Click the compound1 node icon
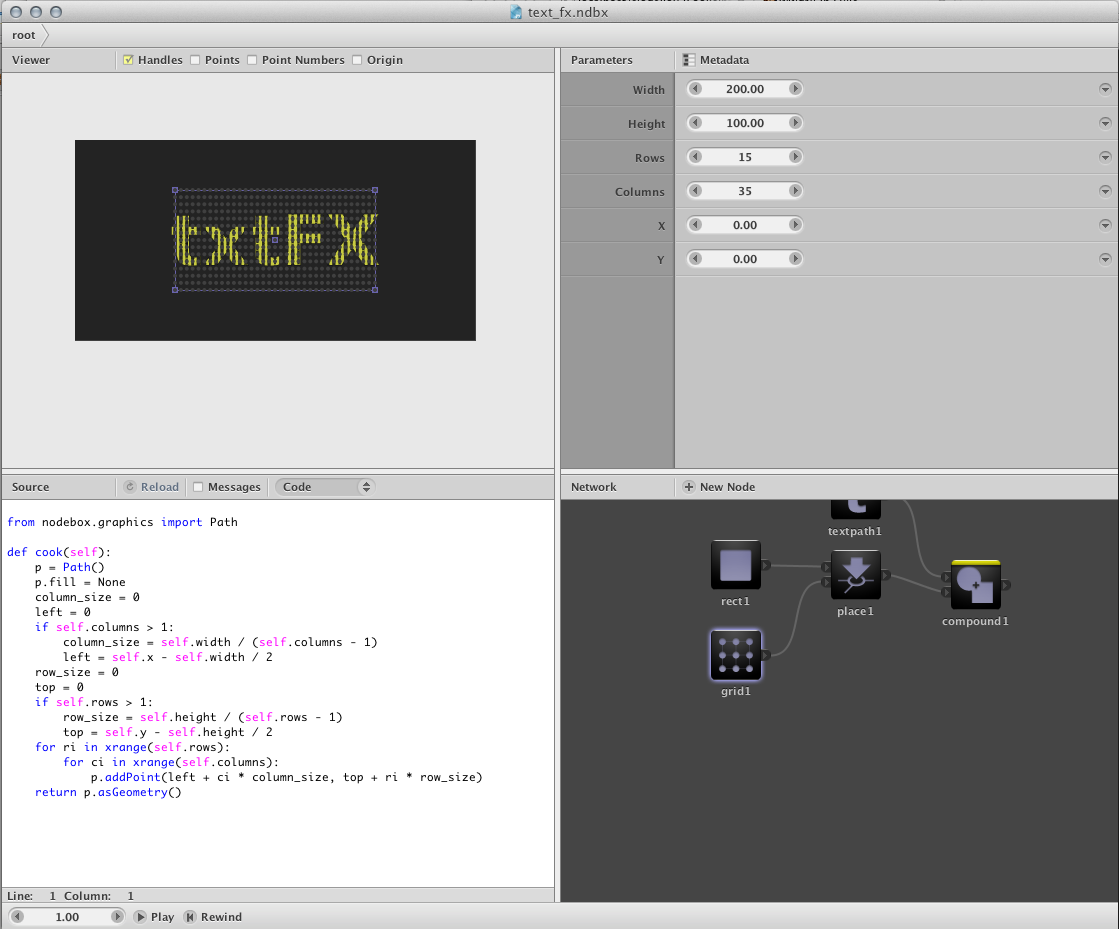 point(976,585)
